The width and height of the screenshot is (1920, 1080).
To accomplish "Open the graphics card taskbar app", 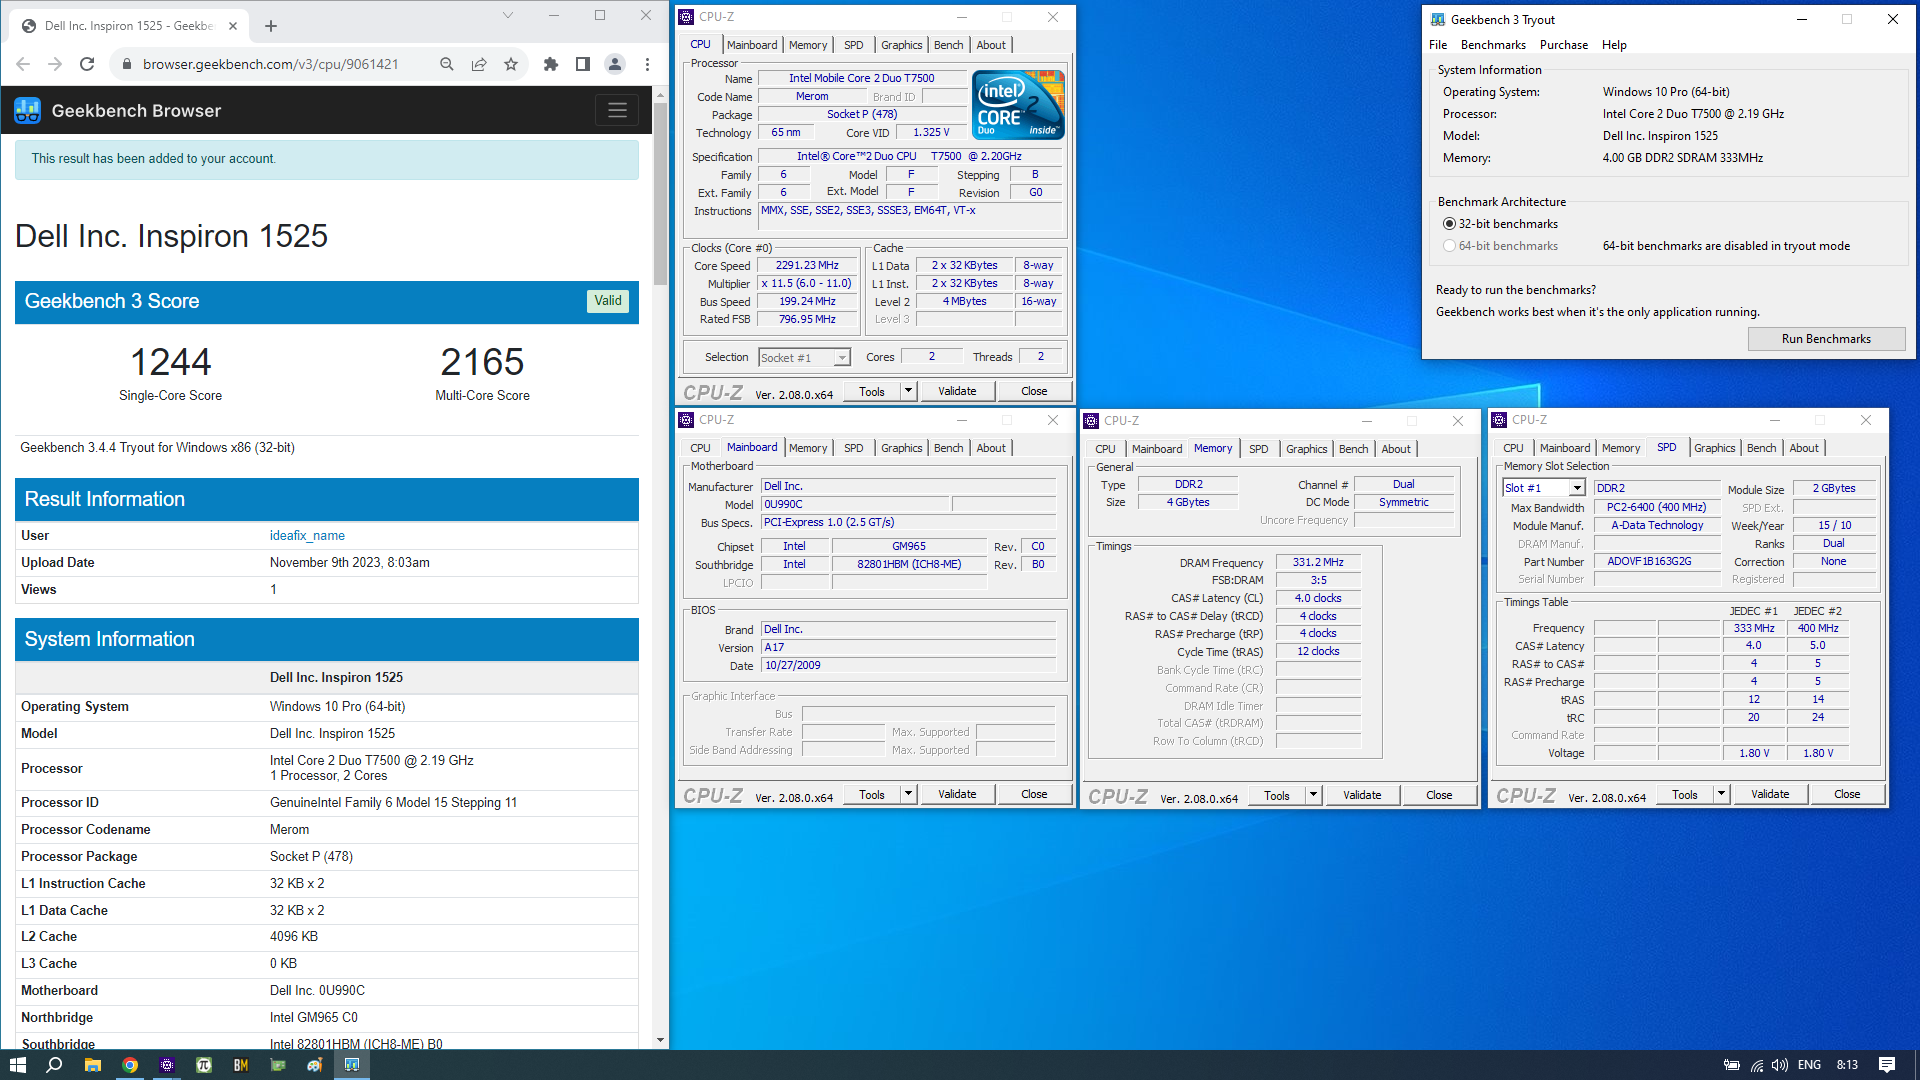I will (x=278, y=1065).
